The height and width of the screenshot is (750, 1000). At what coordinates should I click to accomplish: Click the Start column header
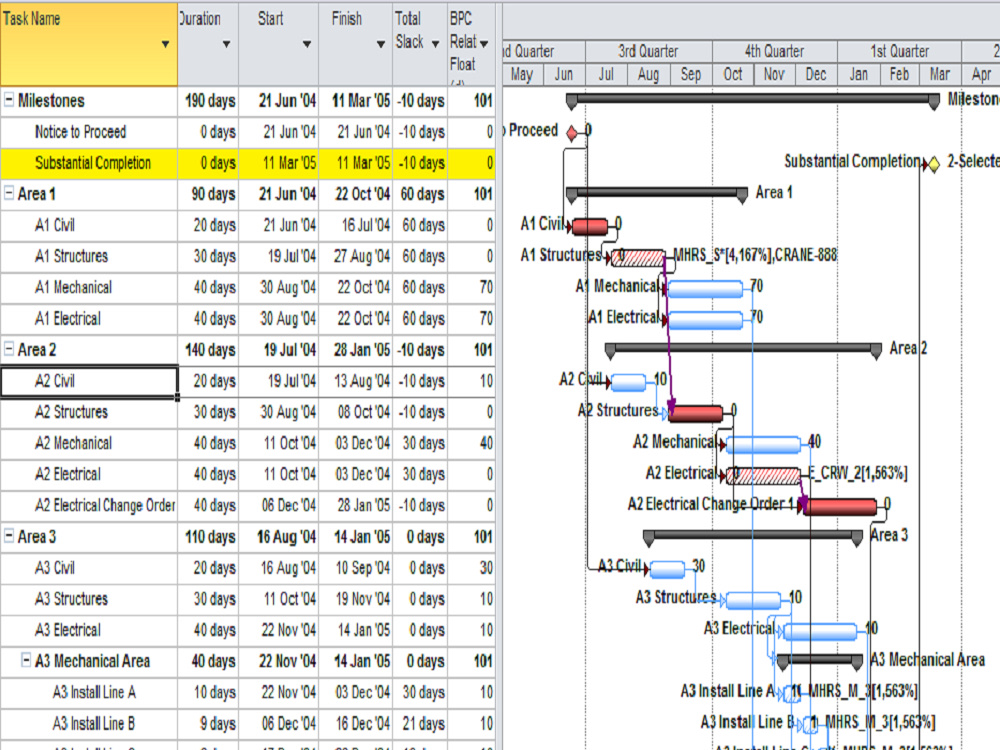point(279,44)
